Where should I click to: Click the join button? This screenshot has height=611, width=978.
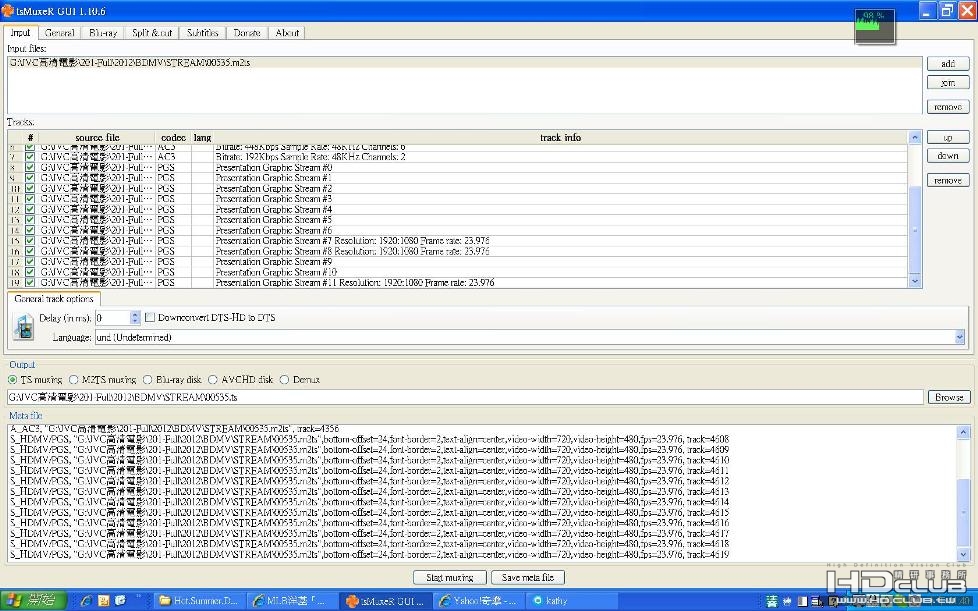[948, 82]
